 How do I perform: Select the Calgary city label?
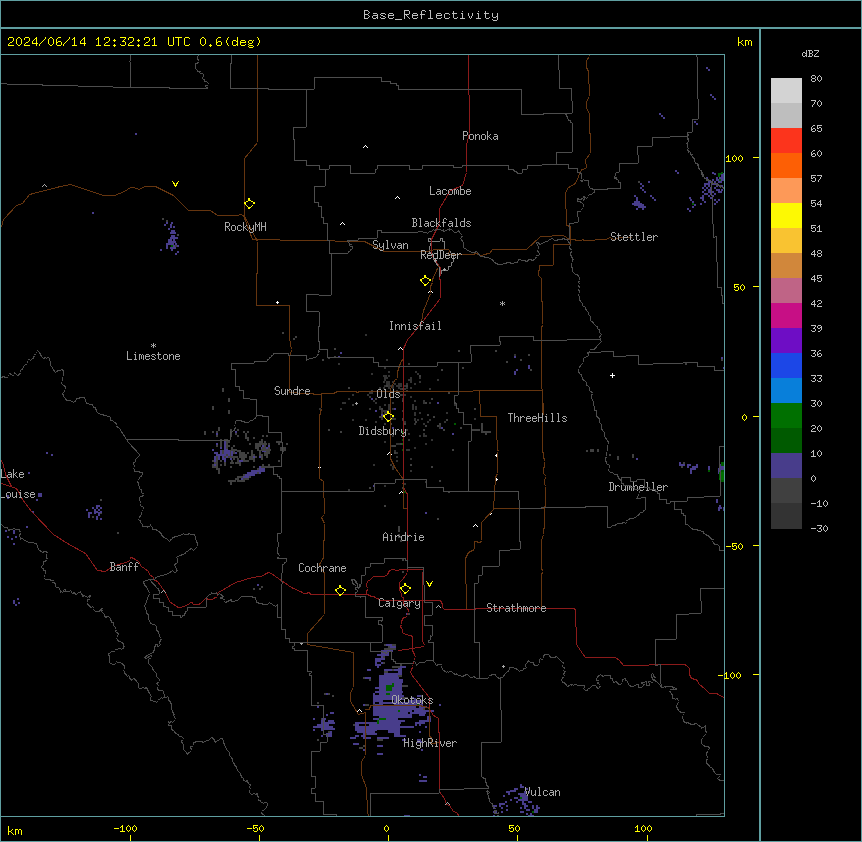point(399,603)
